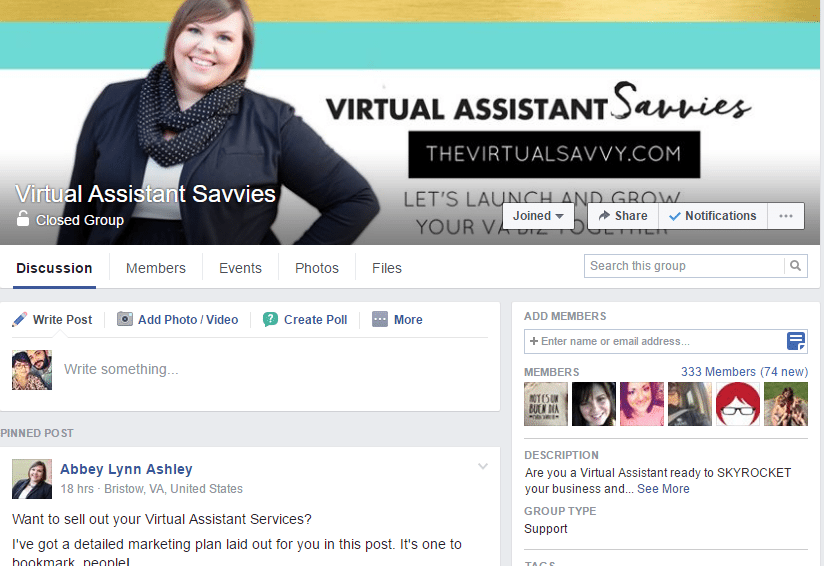This screenshot has height=566, width=824.
Task: Open the Files tab
Action: tap(387, 268)
